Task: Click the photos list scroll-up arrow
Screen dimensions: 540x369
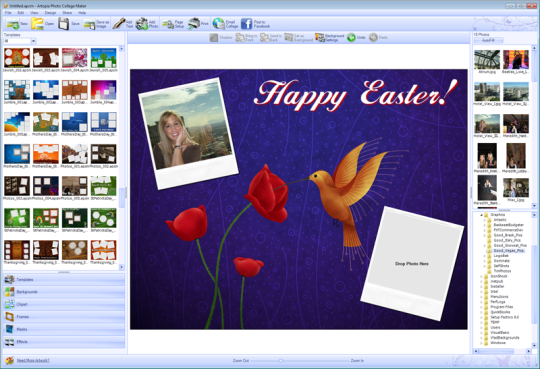Action: (534, 48)
